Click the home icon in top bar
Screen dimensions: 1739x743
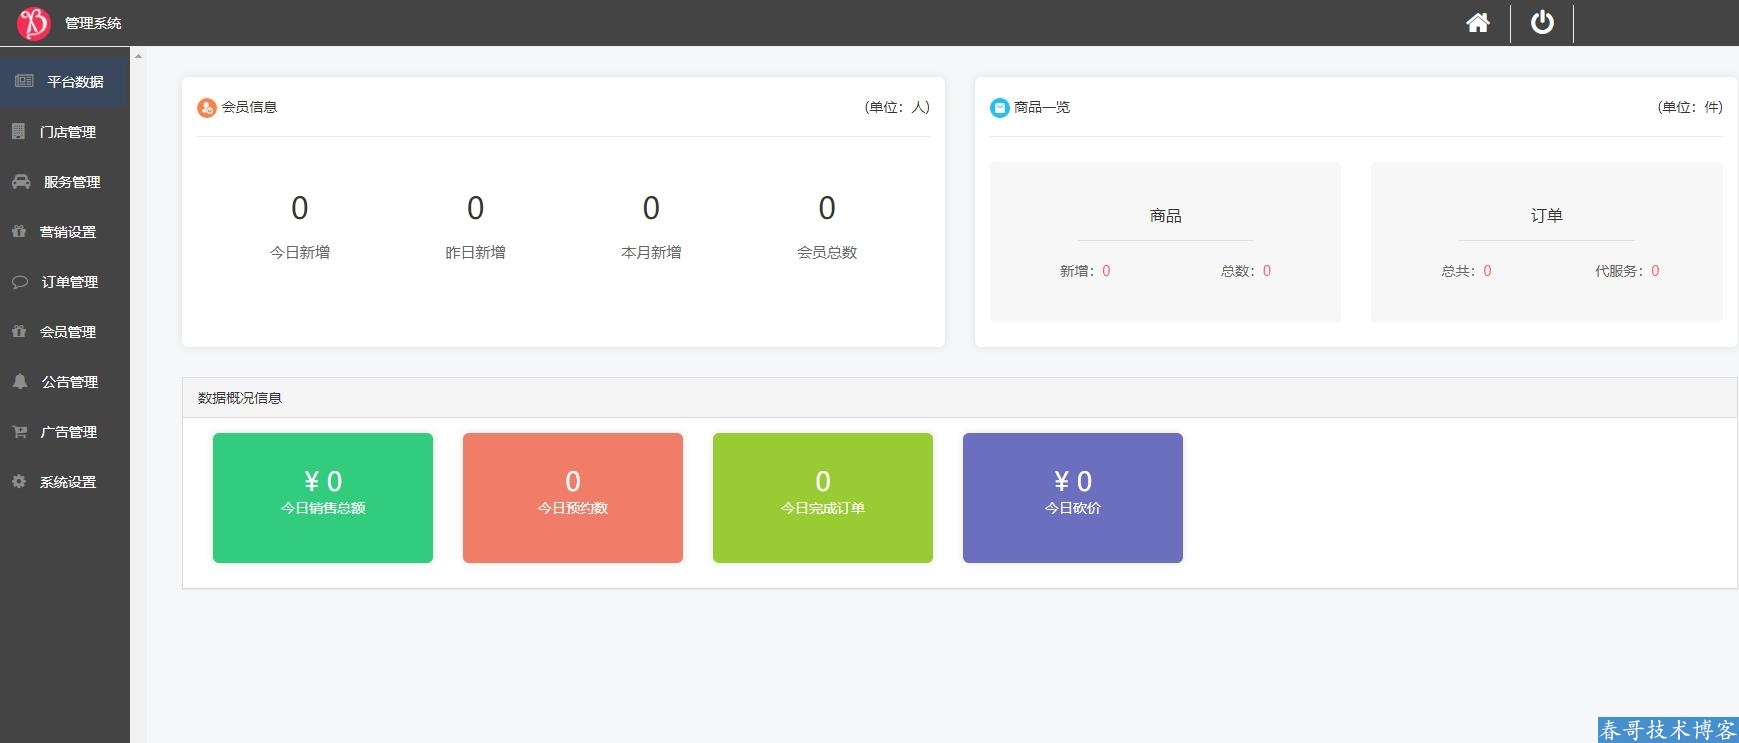pos(1478,23)
